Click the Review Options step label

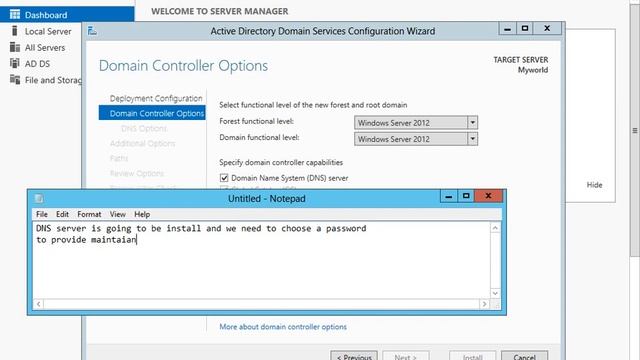coord(137,173)
